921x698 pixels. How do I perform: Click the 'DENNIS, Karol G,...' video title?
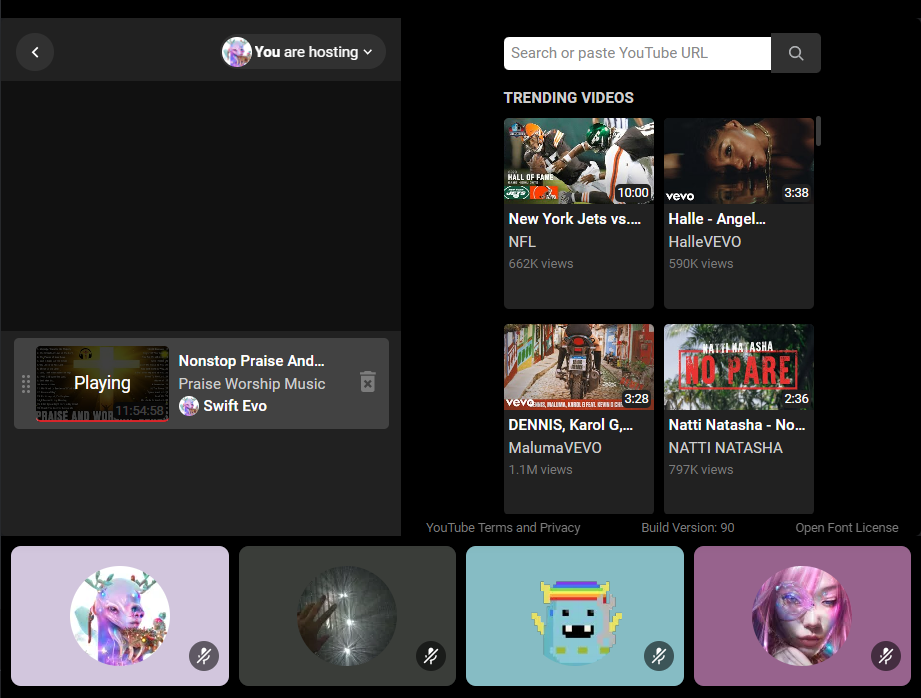[x=570, y=425]
